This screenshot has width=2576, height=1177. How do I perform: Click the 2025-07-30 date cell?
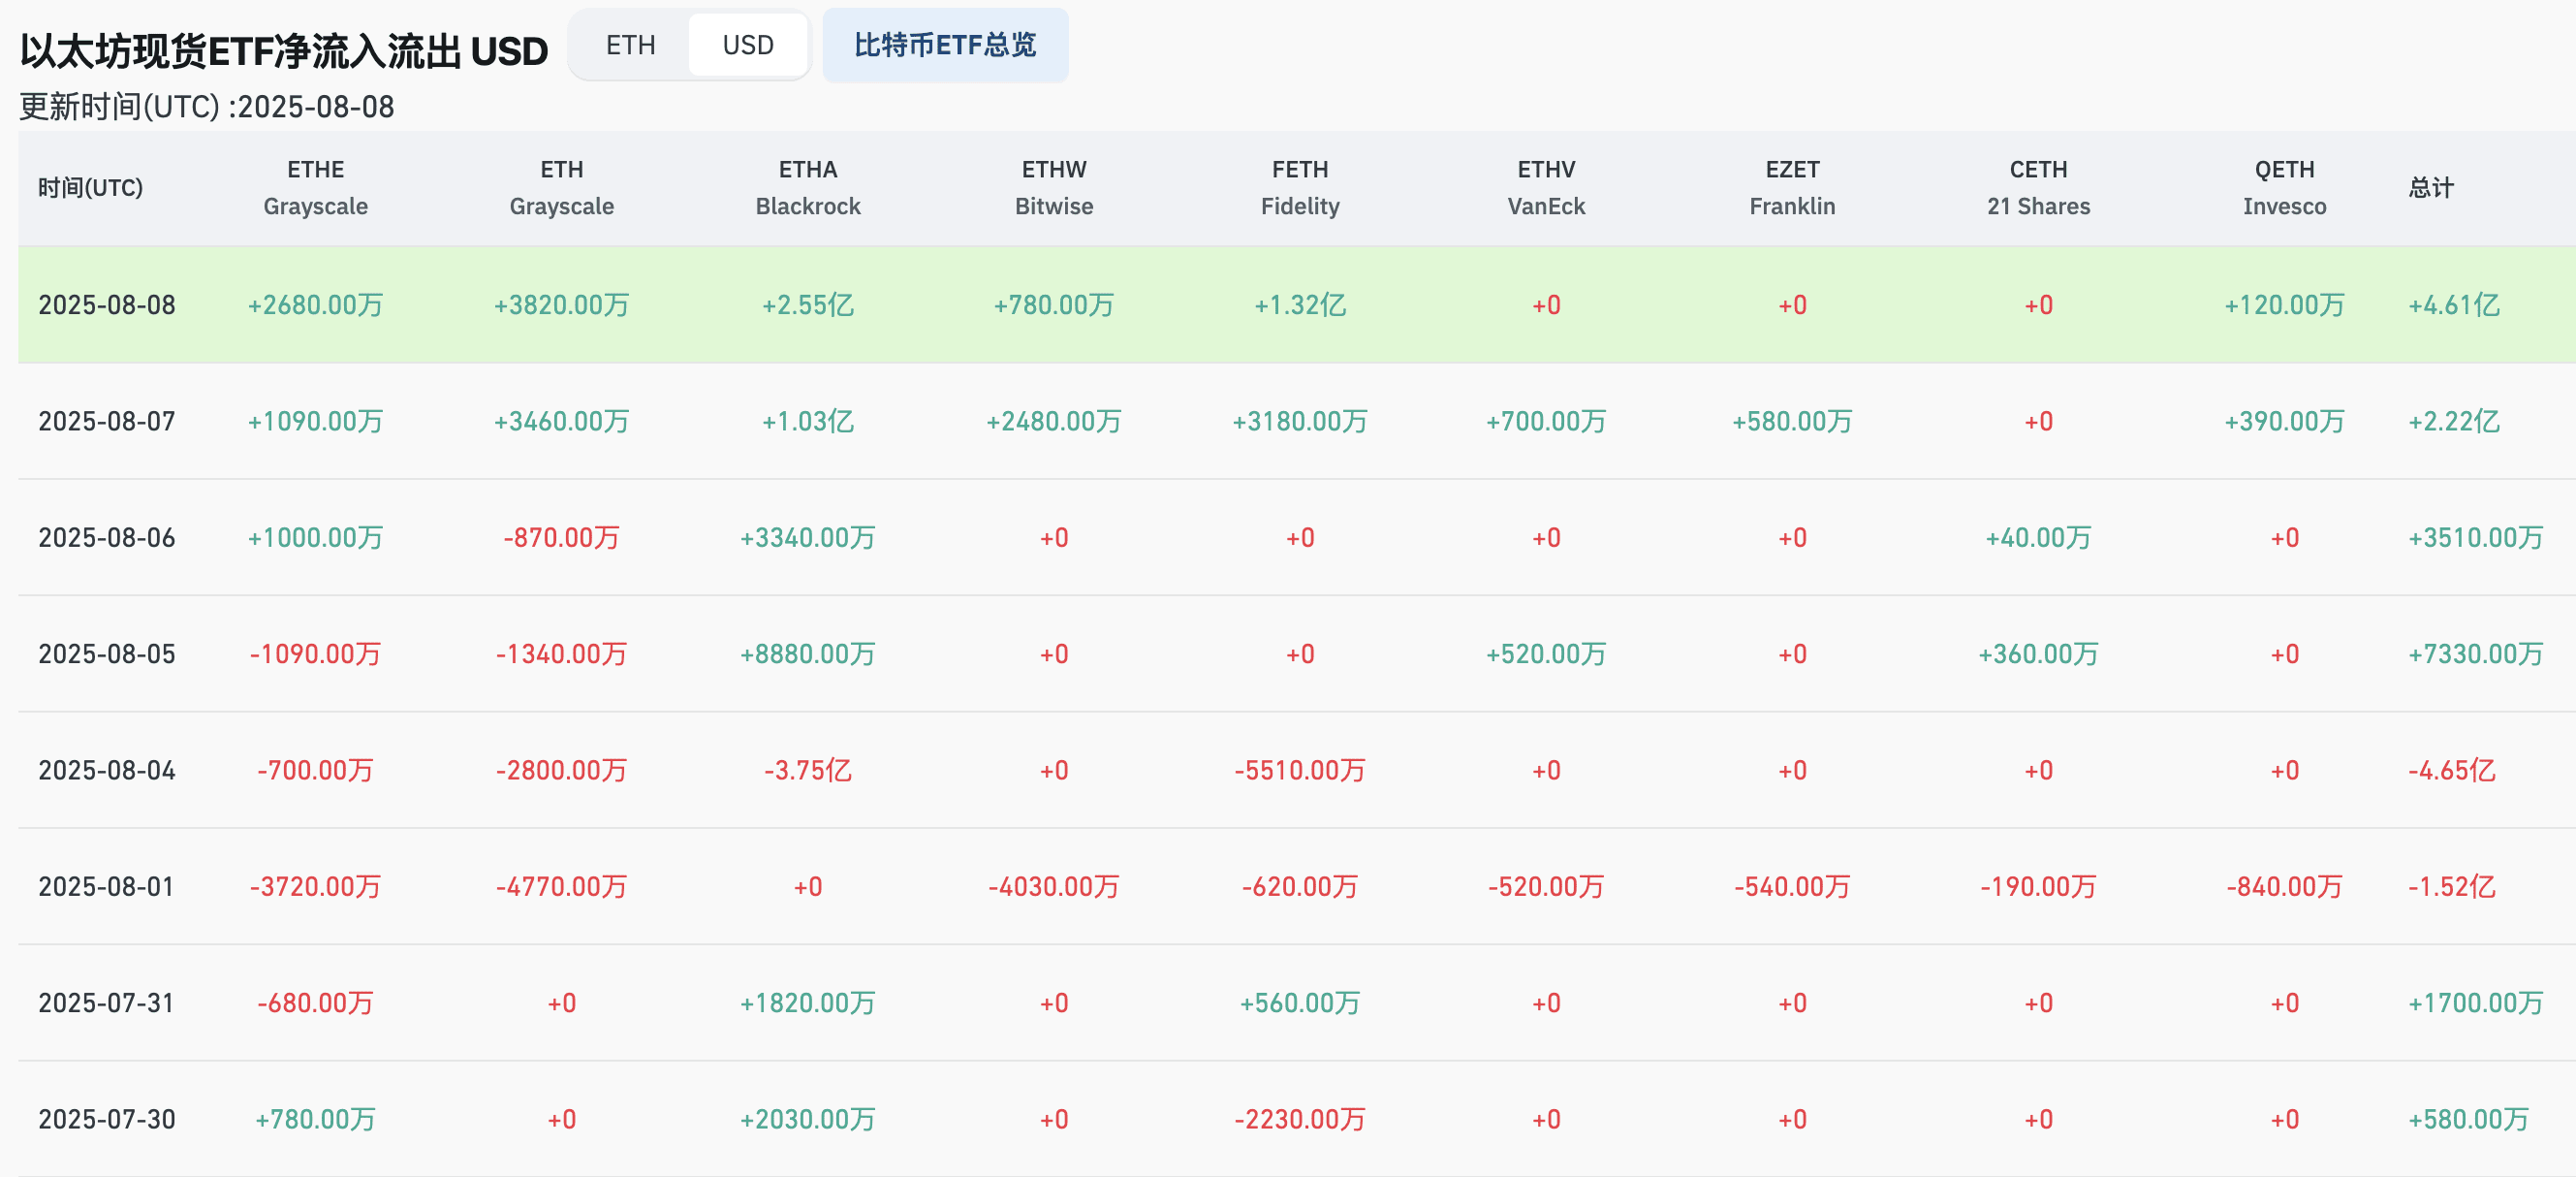[107, 1119]
